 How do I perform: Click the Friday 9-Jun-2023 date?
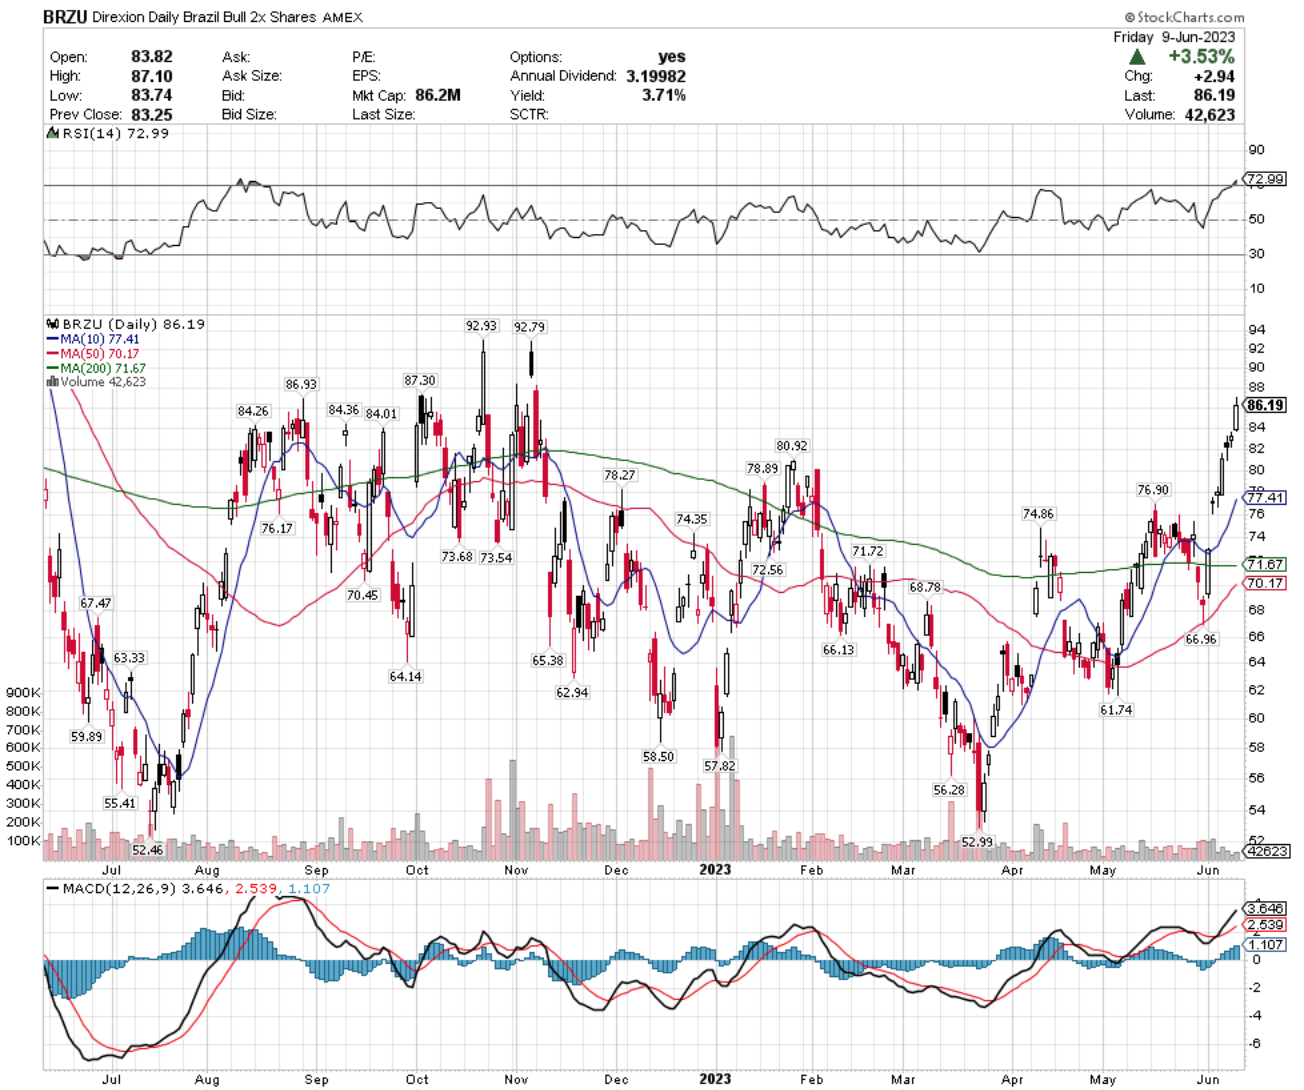click(x=1174, y=37)
